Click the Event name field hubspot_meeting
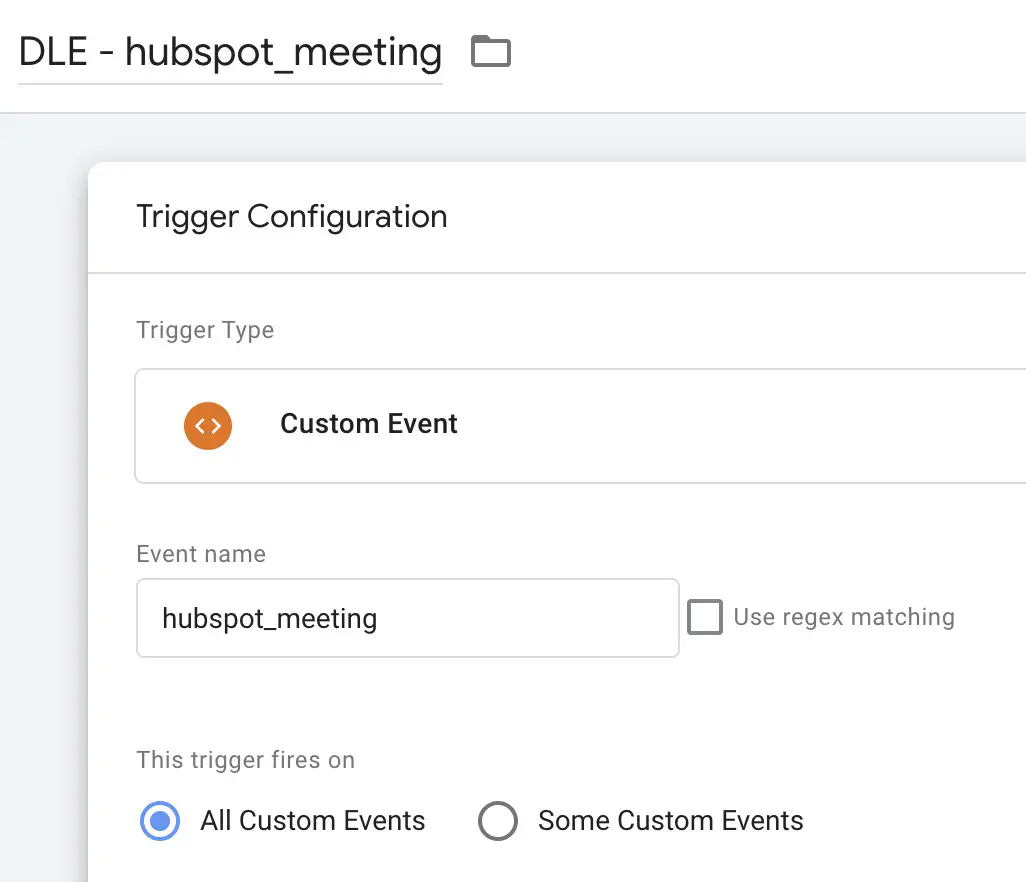Screen dimensions: 1026x882 408,618
